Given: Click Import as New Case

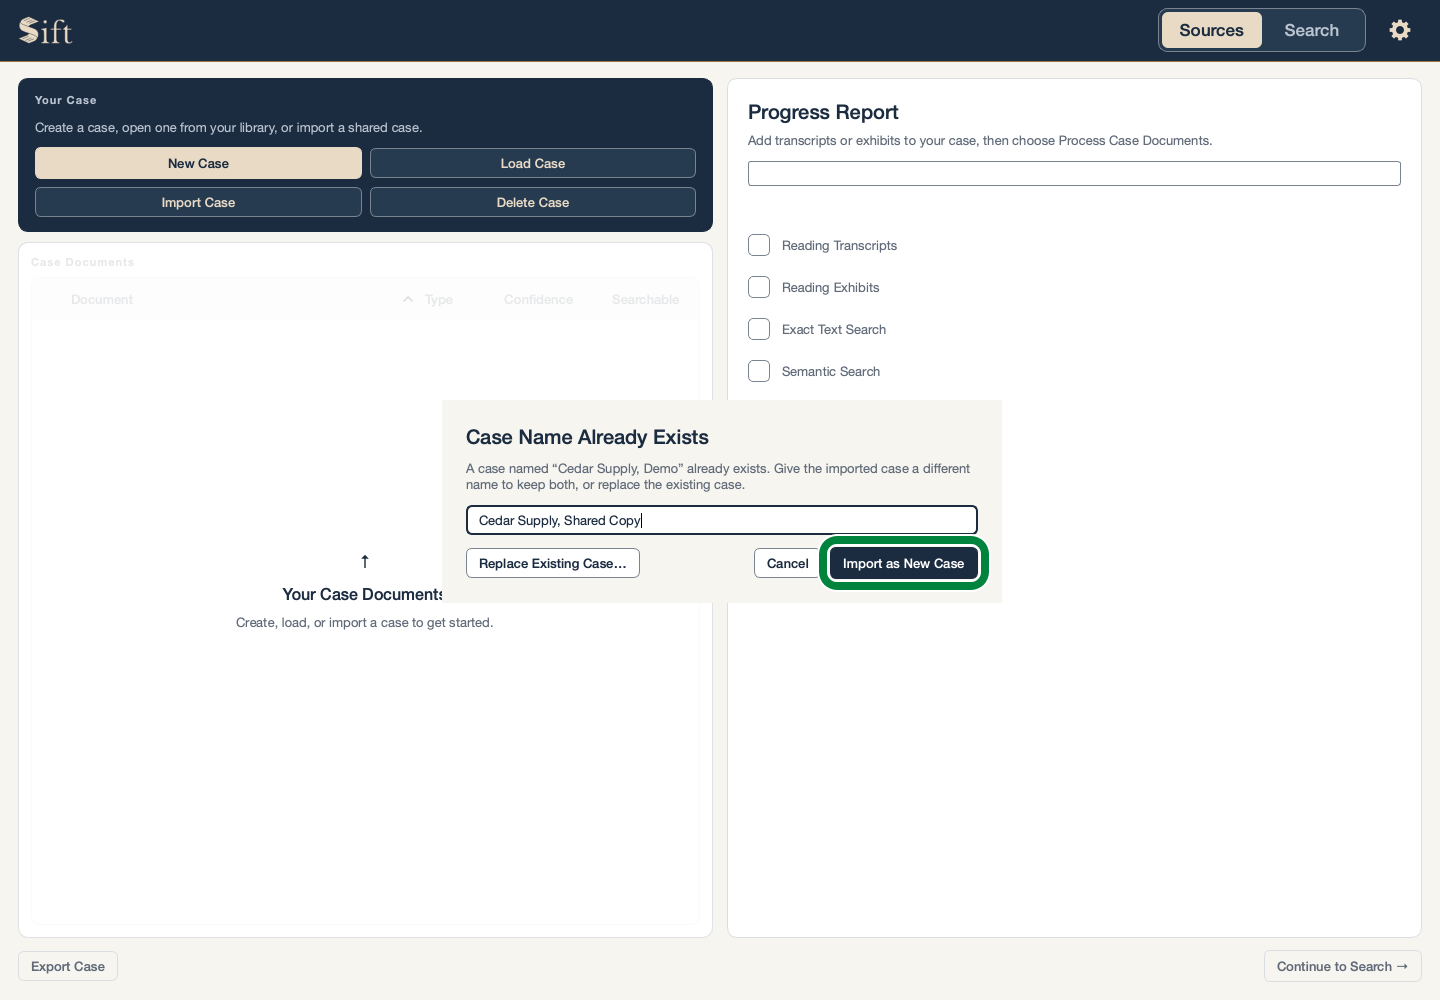Looking at the screenshot, I should point(904,563).
